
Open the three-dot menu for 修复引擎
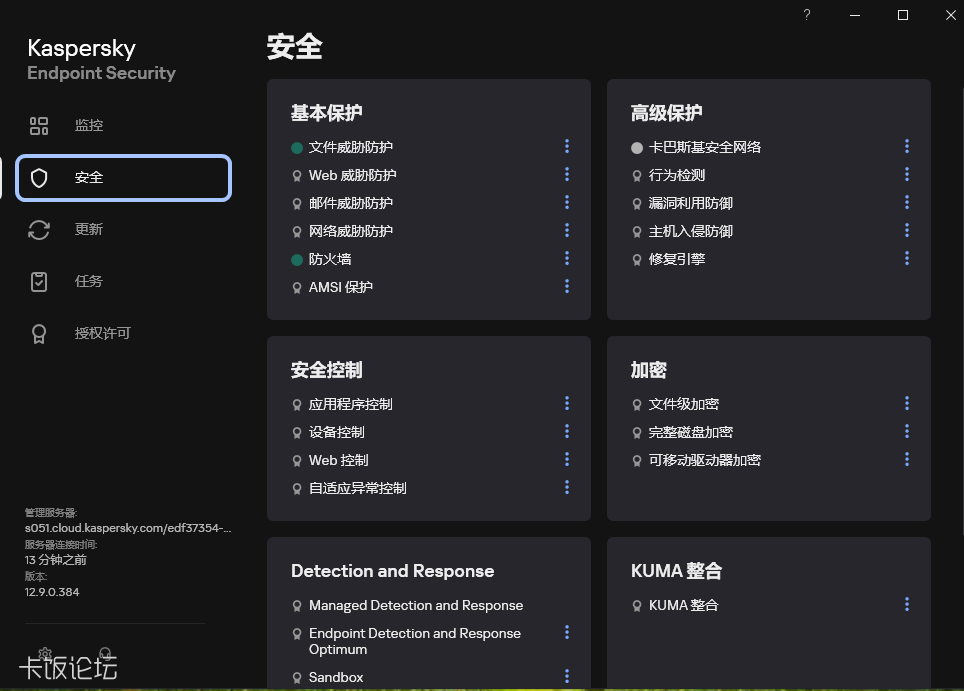click(x=907, y=258)
